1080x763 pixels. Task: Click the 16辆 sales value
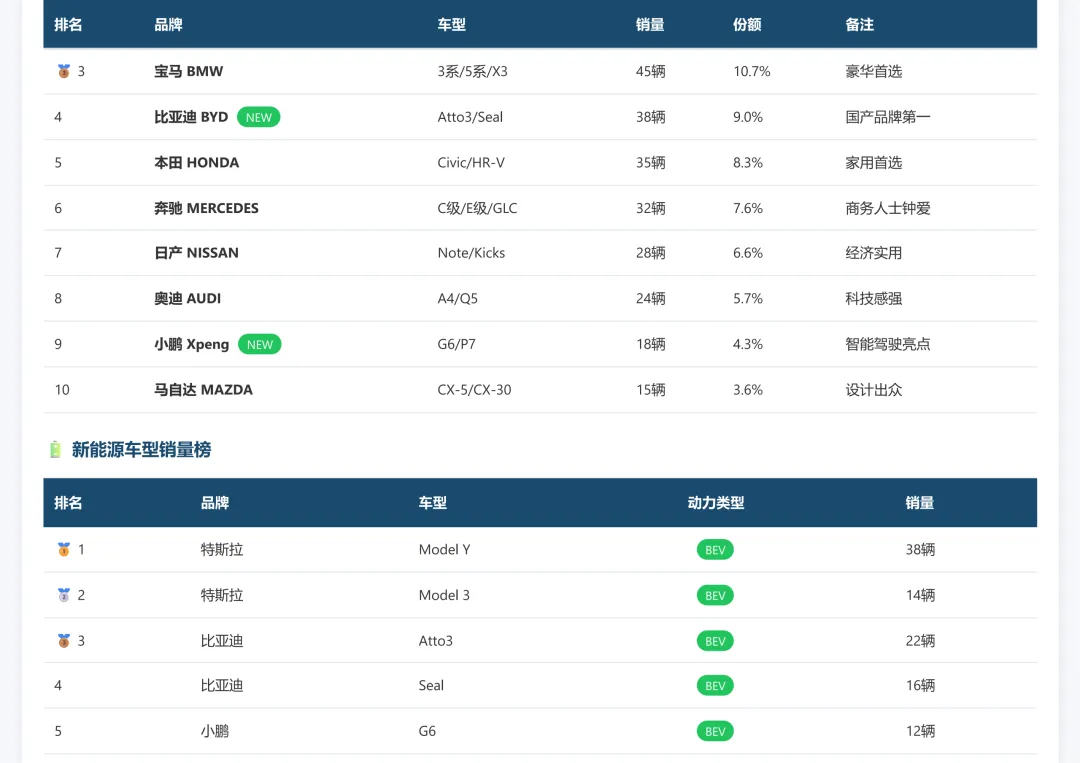click(x=920, y=686)
